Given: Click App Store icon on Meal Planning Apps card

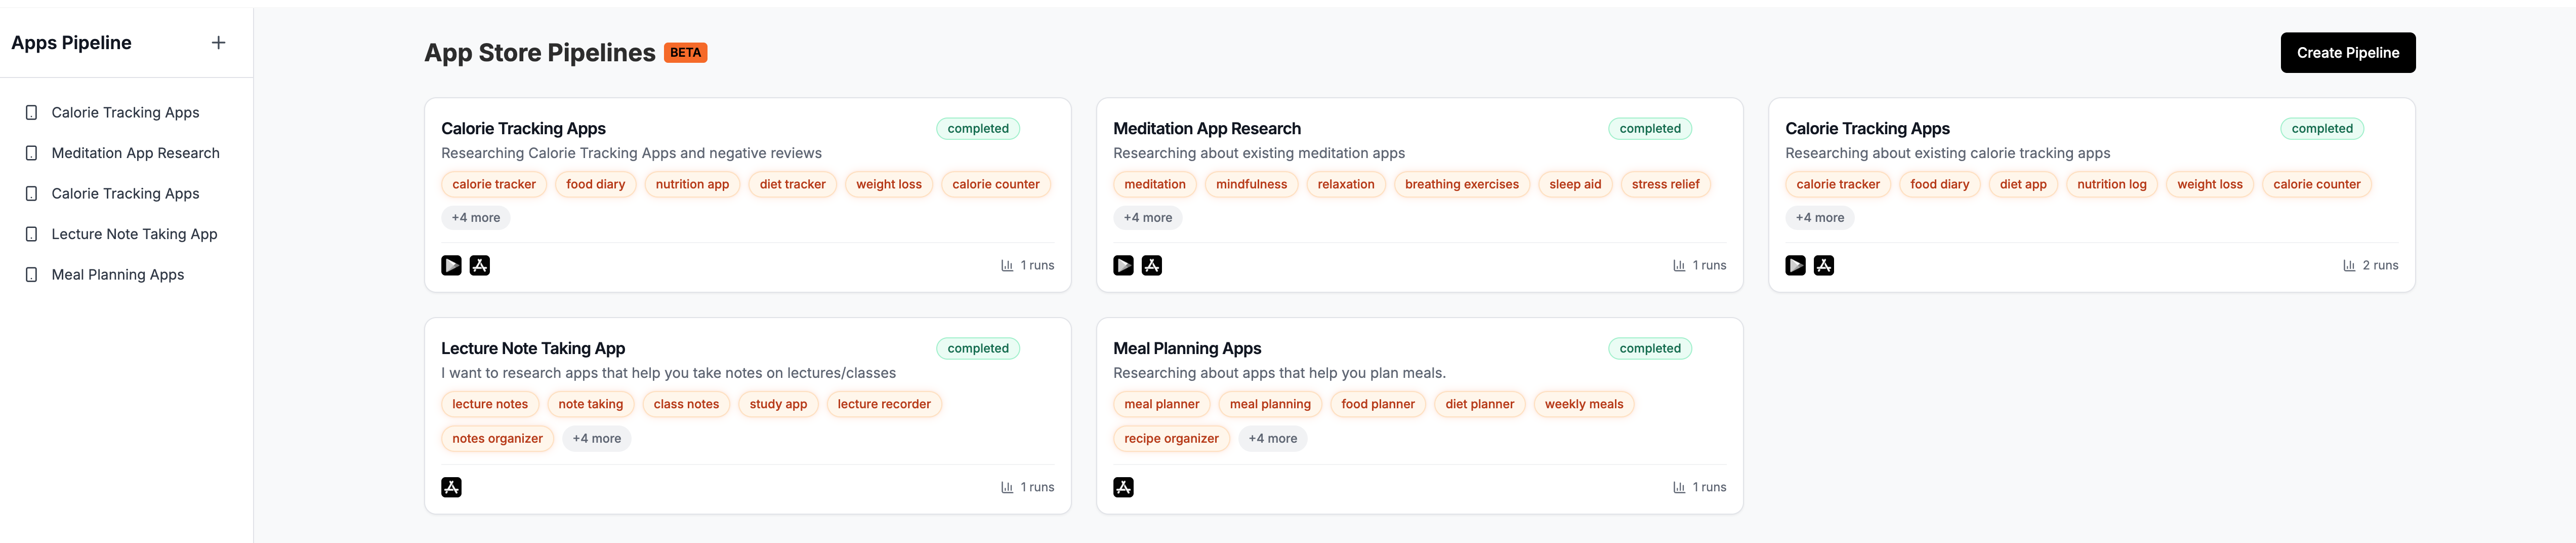Looking at the screenshot, I should (1124, 487).
